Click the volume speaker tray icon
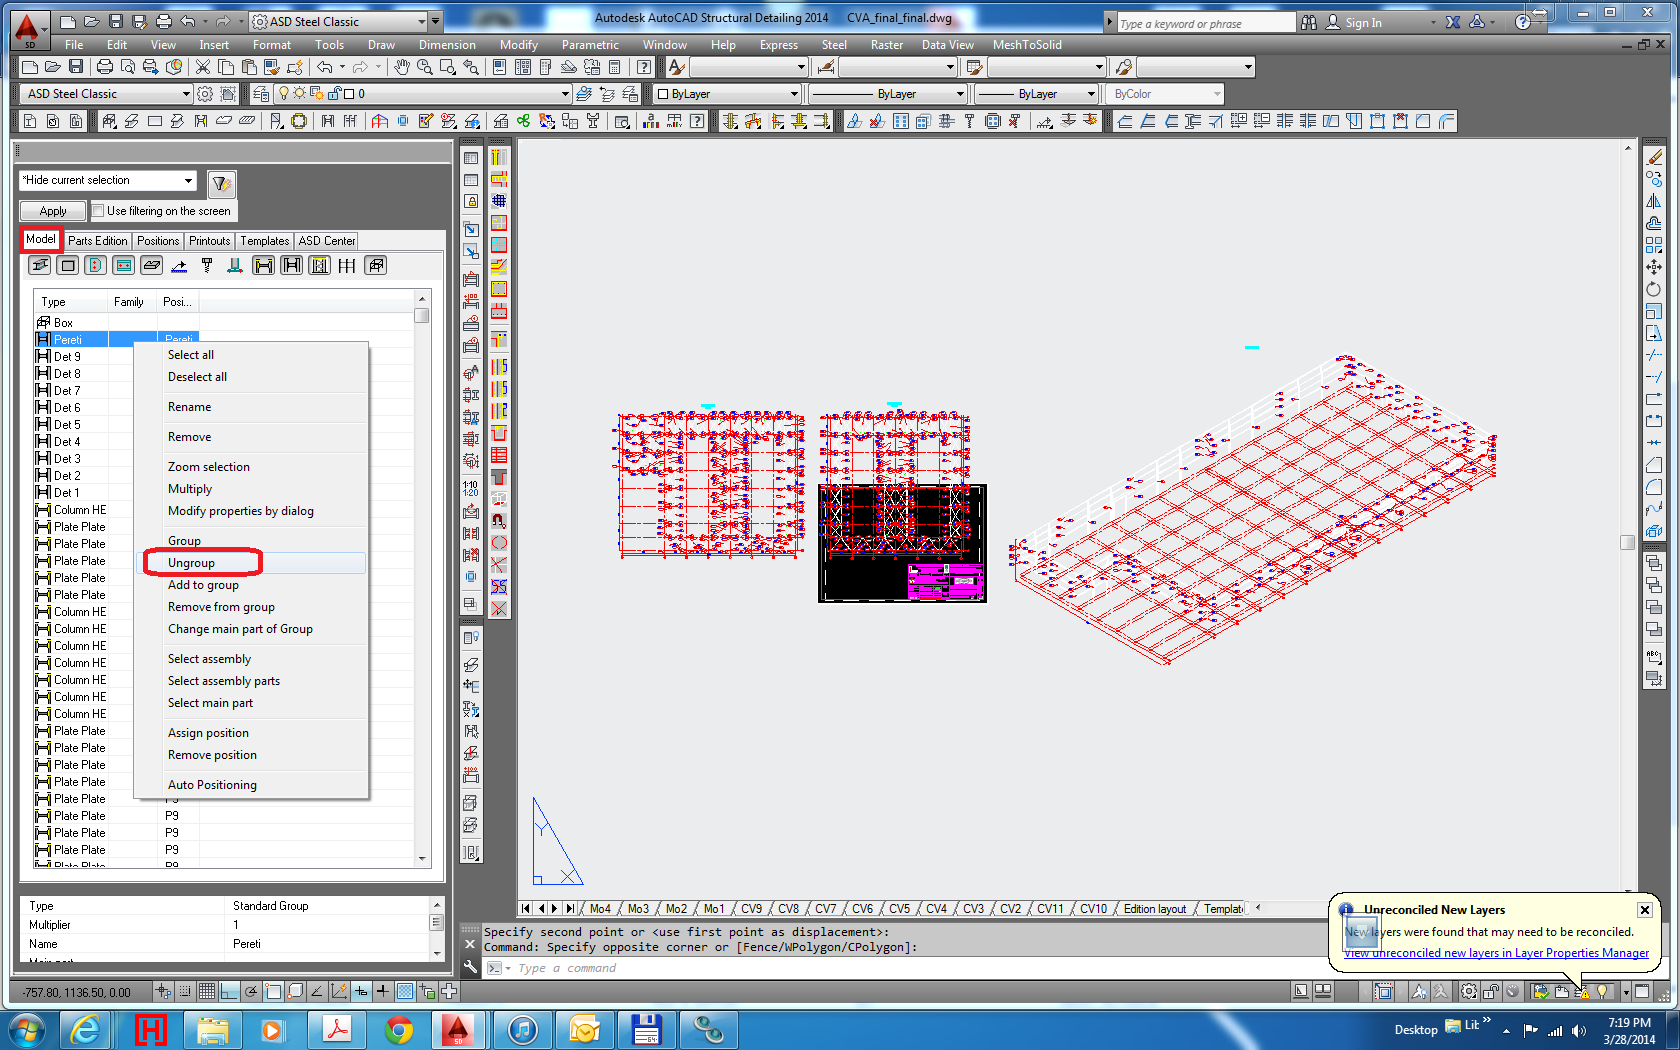1680x1050 pixels. point(1579,1030)
